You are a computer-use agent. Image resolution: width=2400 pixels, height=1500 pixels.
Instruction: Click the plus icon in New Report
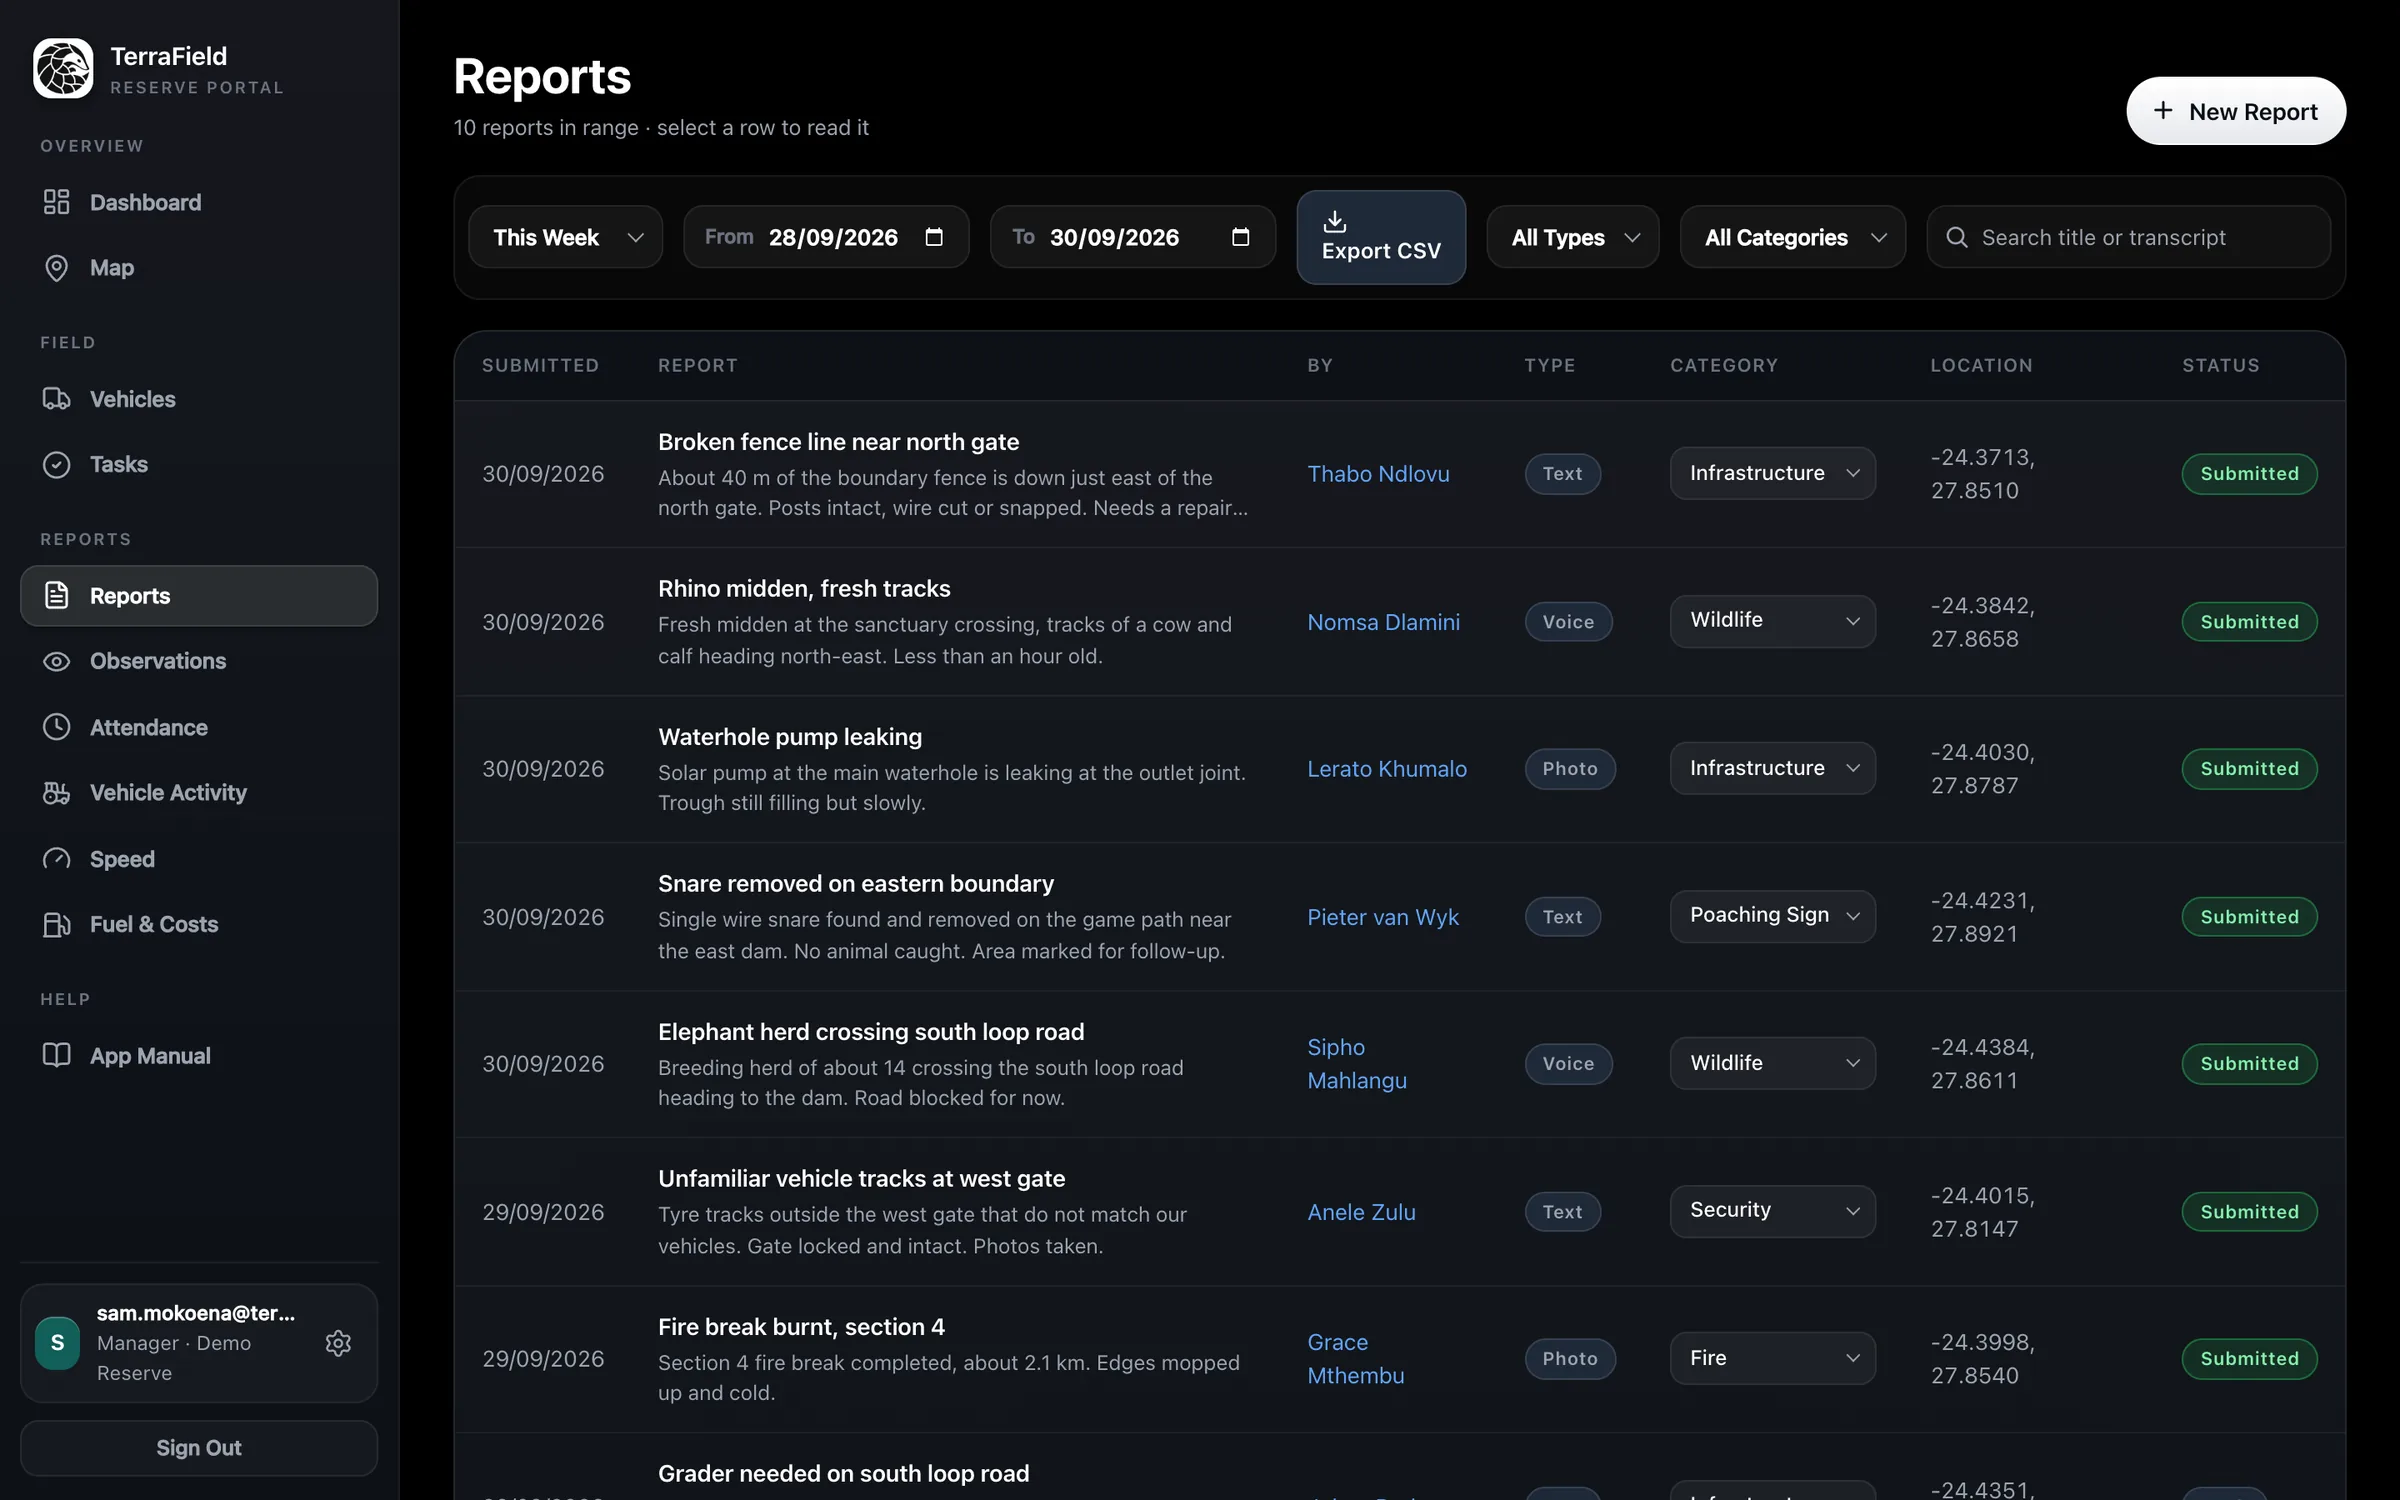2163,110
